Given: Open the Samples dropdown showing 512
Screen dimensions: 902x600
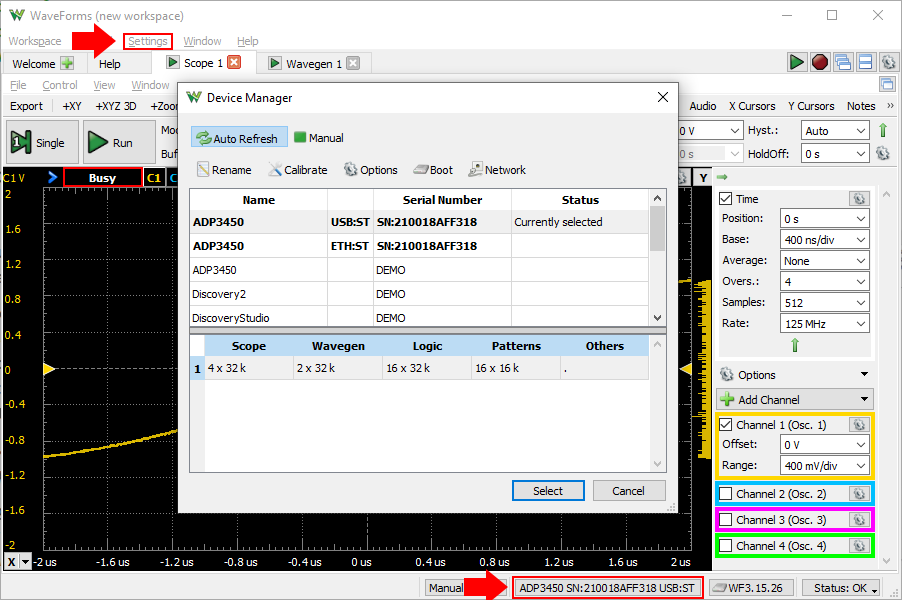Looking at the screenshot, I should pos(824,303).
